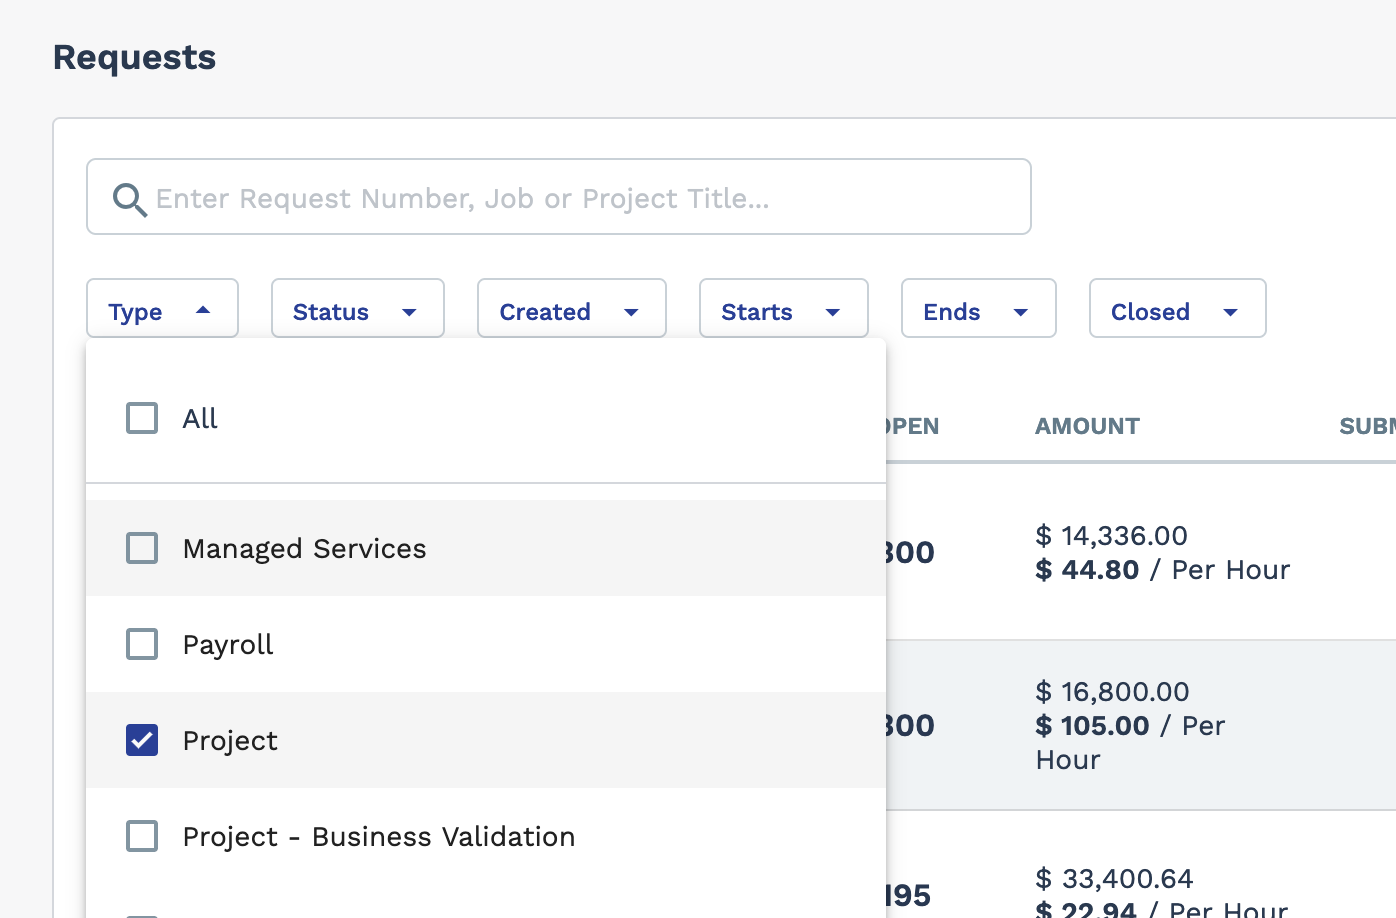Image resolution: width=1396 pixels, height=918 pixels.
Task: Select Project - Business Validation option label
Action: pyautogui.click(x=379, y=837)
